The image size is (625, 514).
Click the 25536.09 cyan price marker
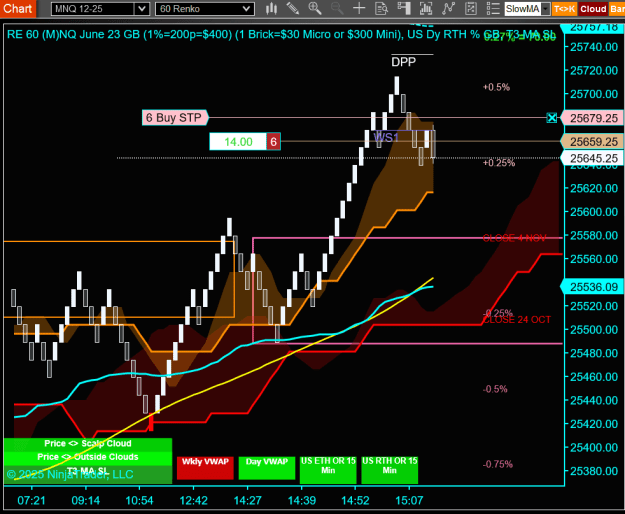[593, 287]
